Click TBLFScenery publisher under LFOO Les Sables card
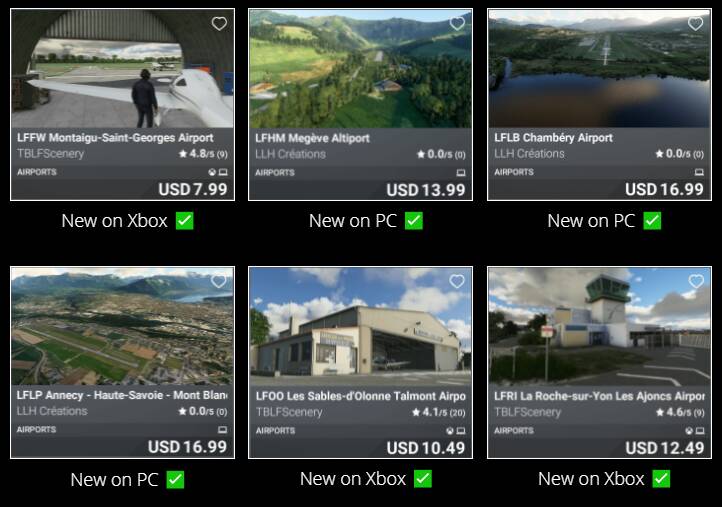 289,412
